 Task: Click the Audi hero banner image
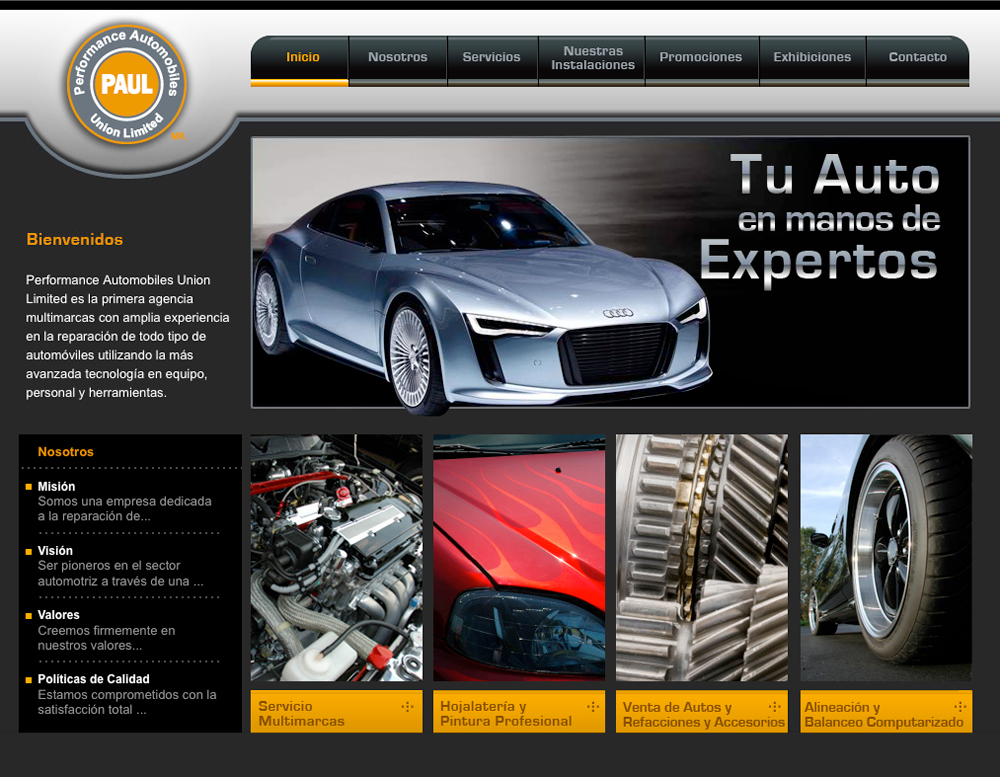click(x=610, y=272)
